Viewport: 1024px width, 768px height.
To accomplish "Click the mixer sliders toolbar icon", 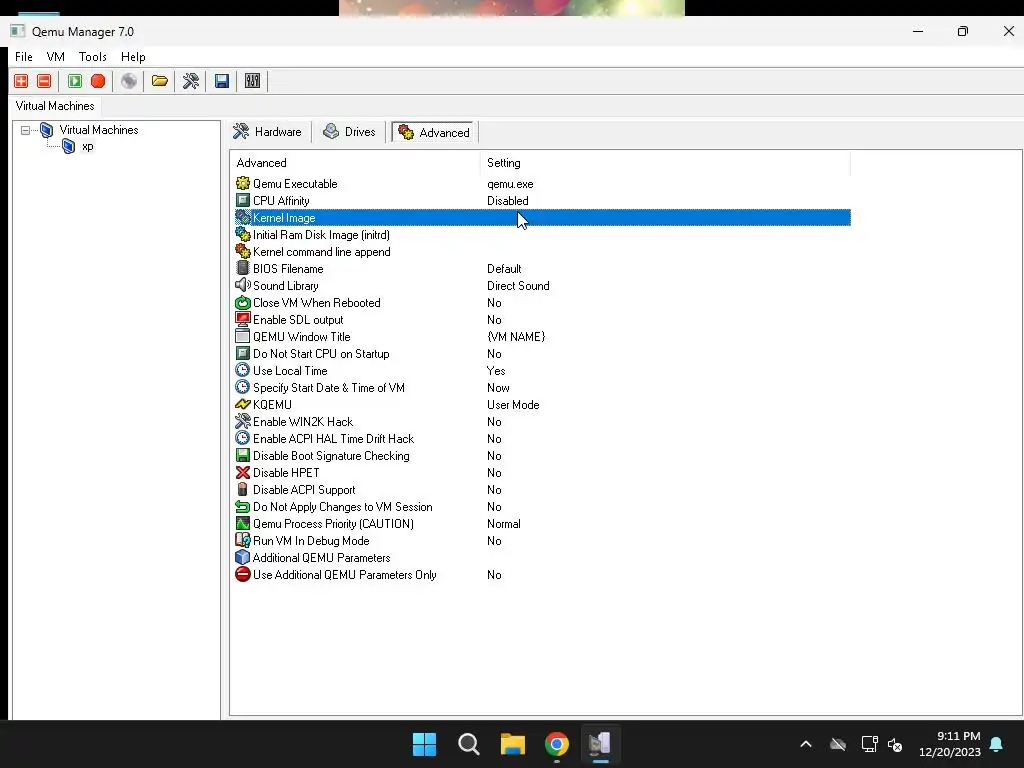I will 252,81.
